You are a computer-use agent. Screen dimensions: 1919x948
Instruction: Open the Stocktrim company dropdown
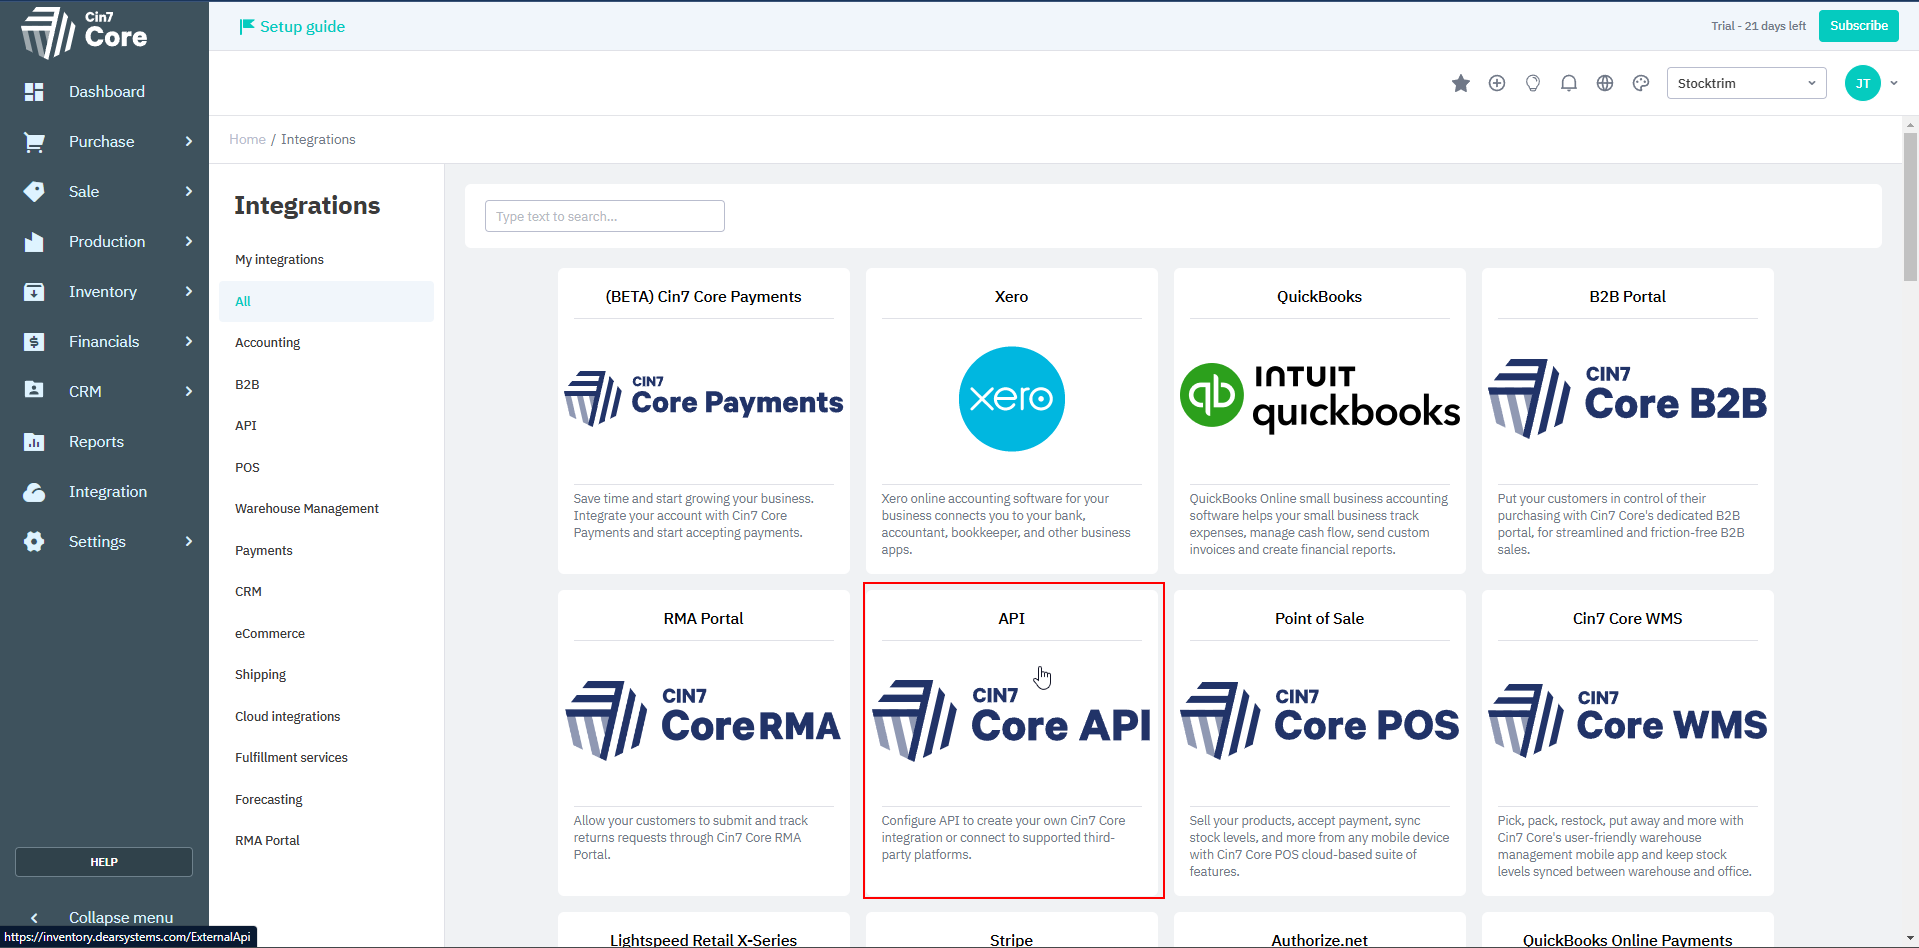click(1745, 83)
